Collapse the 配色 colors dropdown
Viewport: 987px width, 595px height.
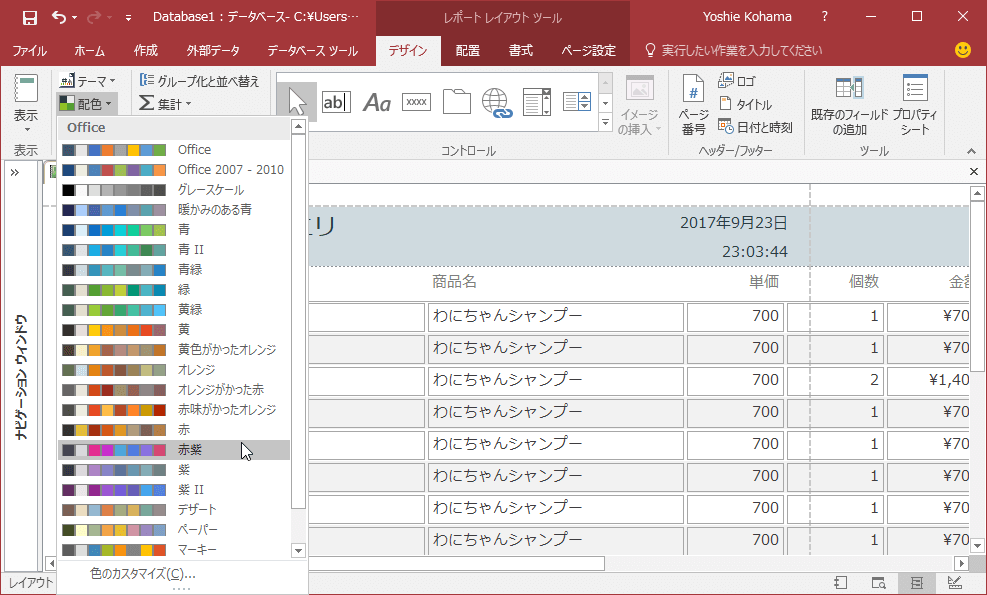point(87,103)
